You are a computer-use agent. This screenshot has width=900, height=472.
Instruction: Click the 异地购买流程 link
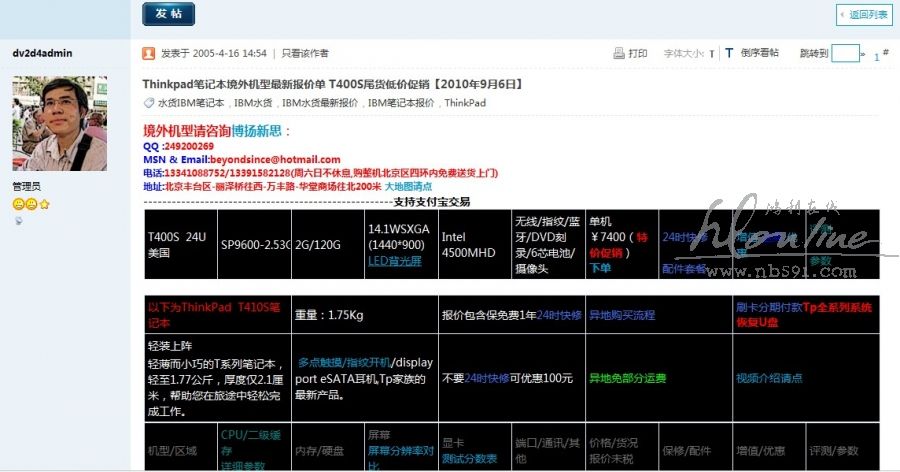click(621, 314)
